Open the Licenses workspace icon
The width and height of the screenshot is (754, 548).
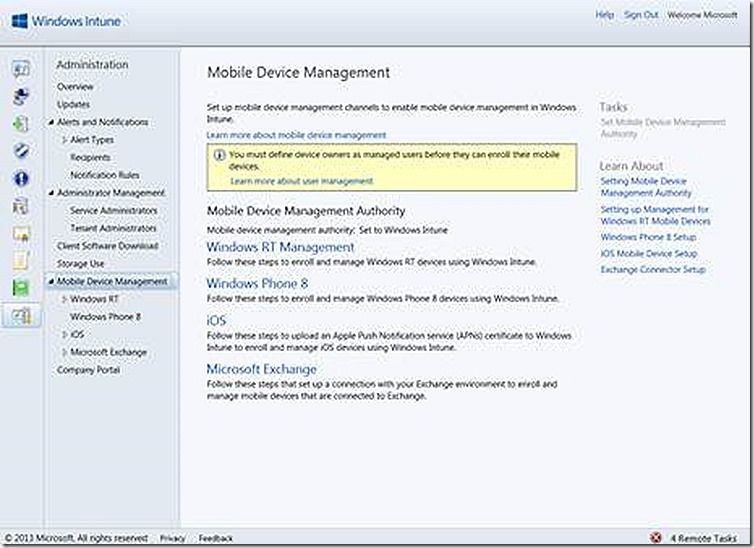(x=21, y=234)
